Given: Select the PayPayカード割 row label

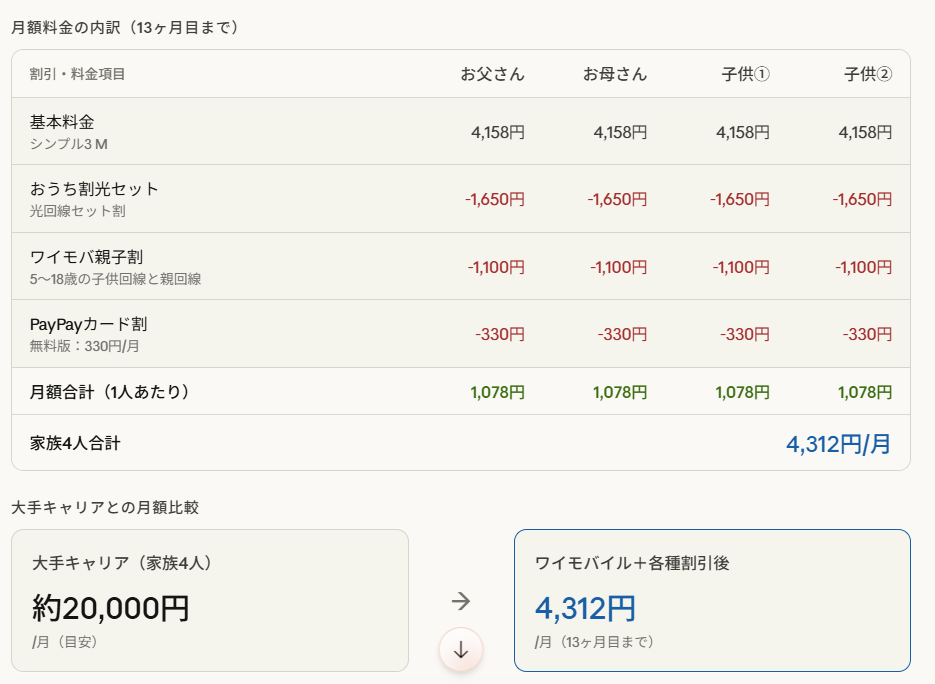Looking at the screenshot, I should [89, 324].
